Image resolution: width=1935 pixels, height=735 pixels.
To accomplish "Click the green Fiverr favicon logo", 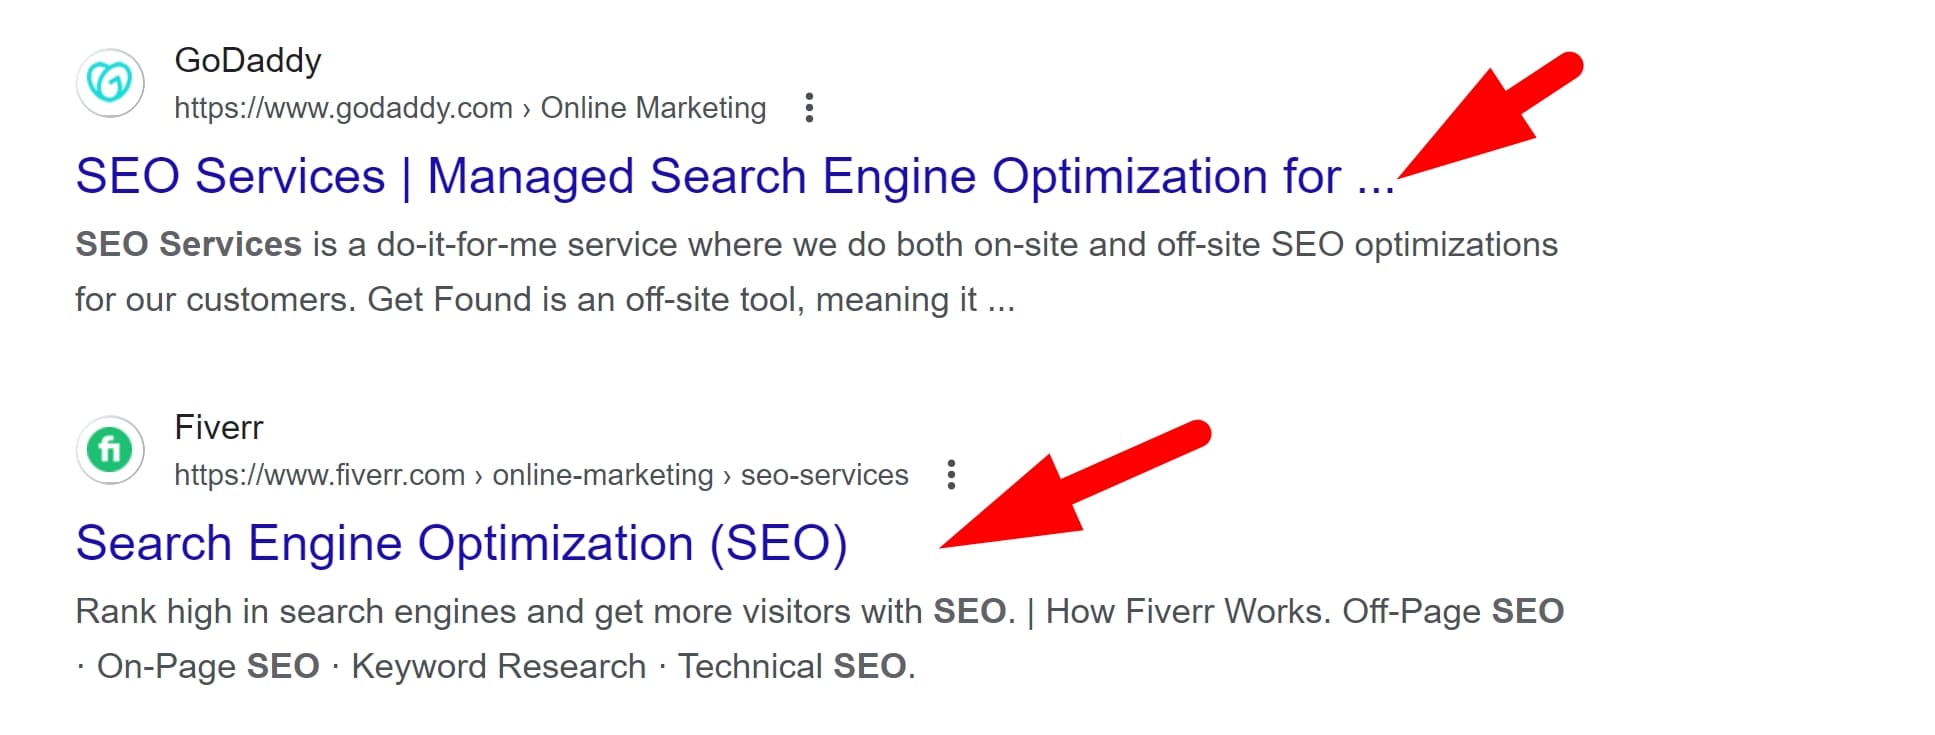I will click(x=110, y=449).
